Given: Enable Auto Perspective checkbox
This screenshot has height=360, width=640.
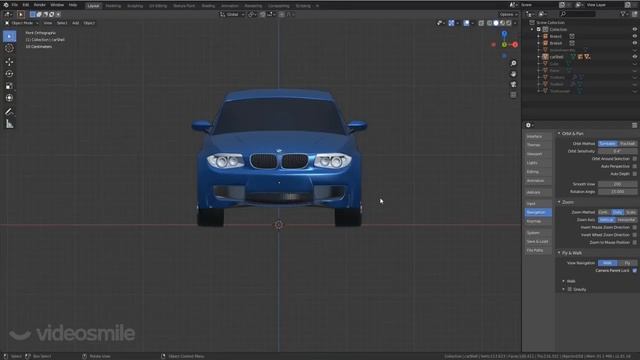Looking at the screenshot, I should tap(634, 166).
